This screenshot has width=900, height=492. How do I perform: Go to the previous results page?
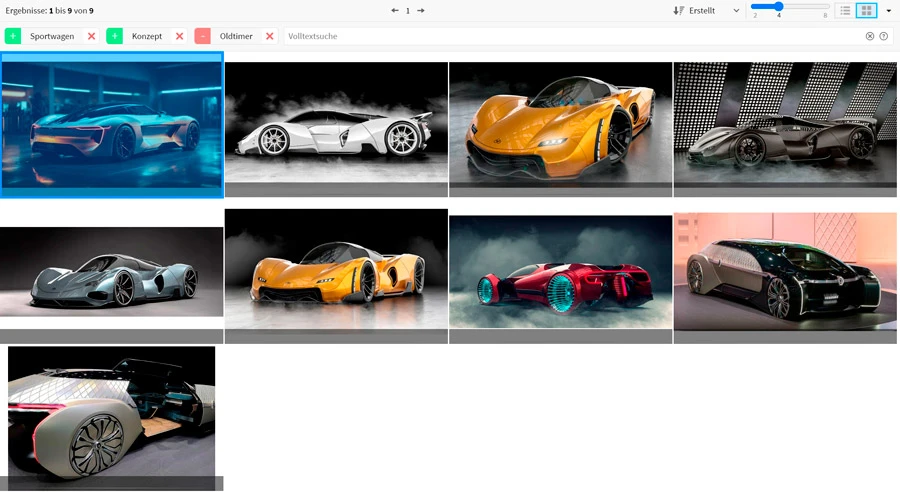point(395,11)
